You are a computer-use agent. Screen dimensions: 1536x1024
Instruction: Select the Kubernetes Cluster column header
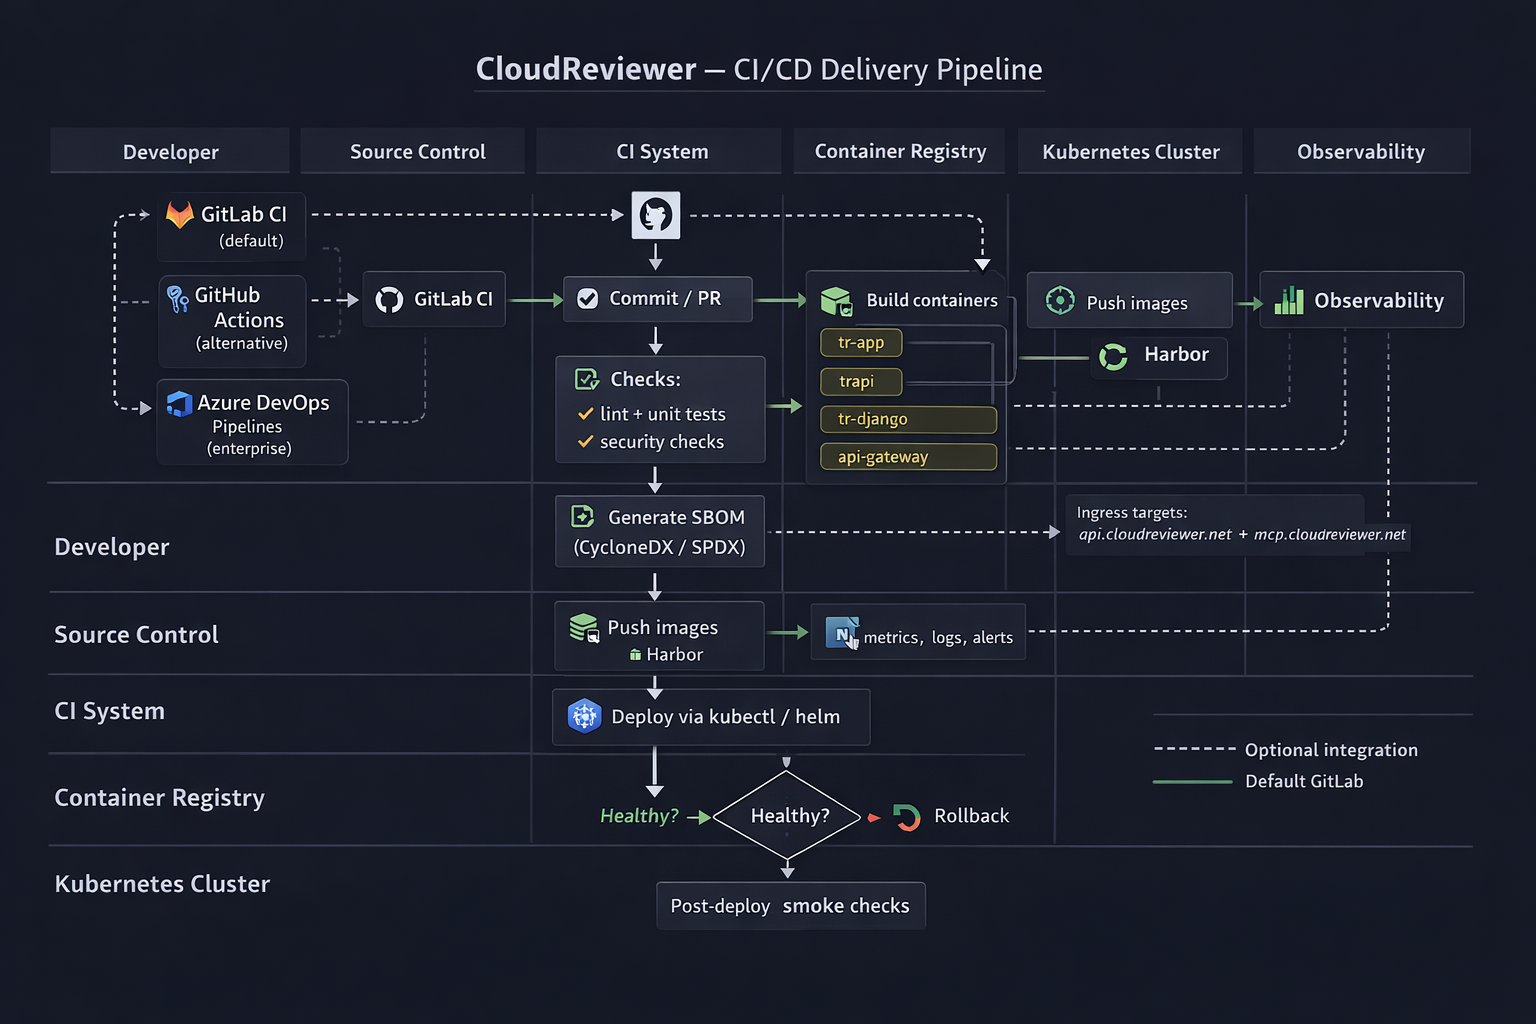point(1130,151)
